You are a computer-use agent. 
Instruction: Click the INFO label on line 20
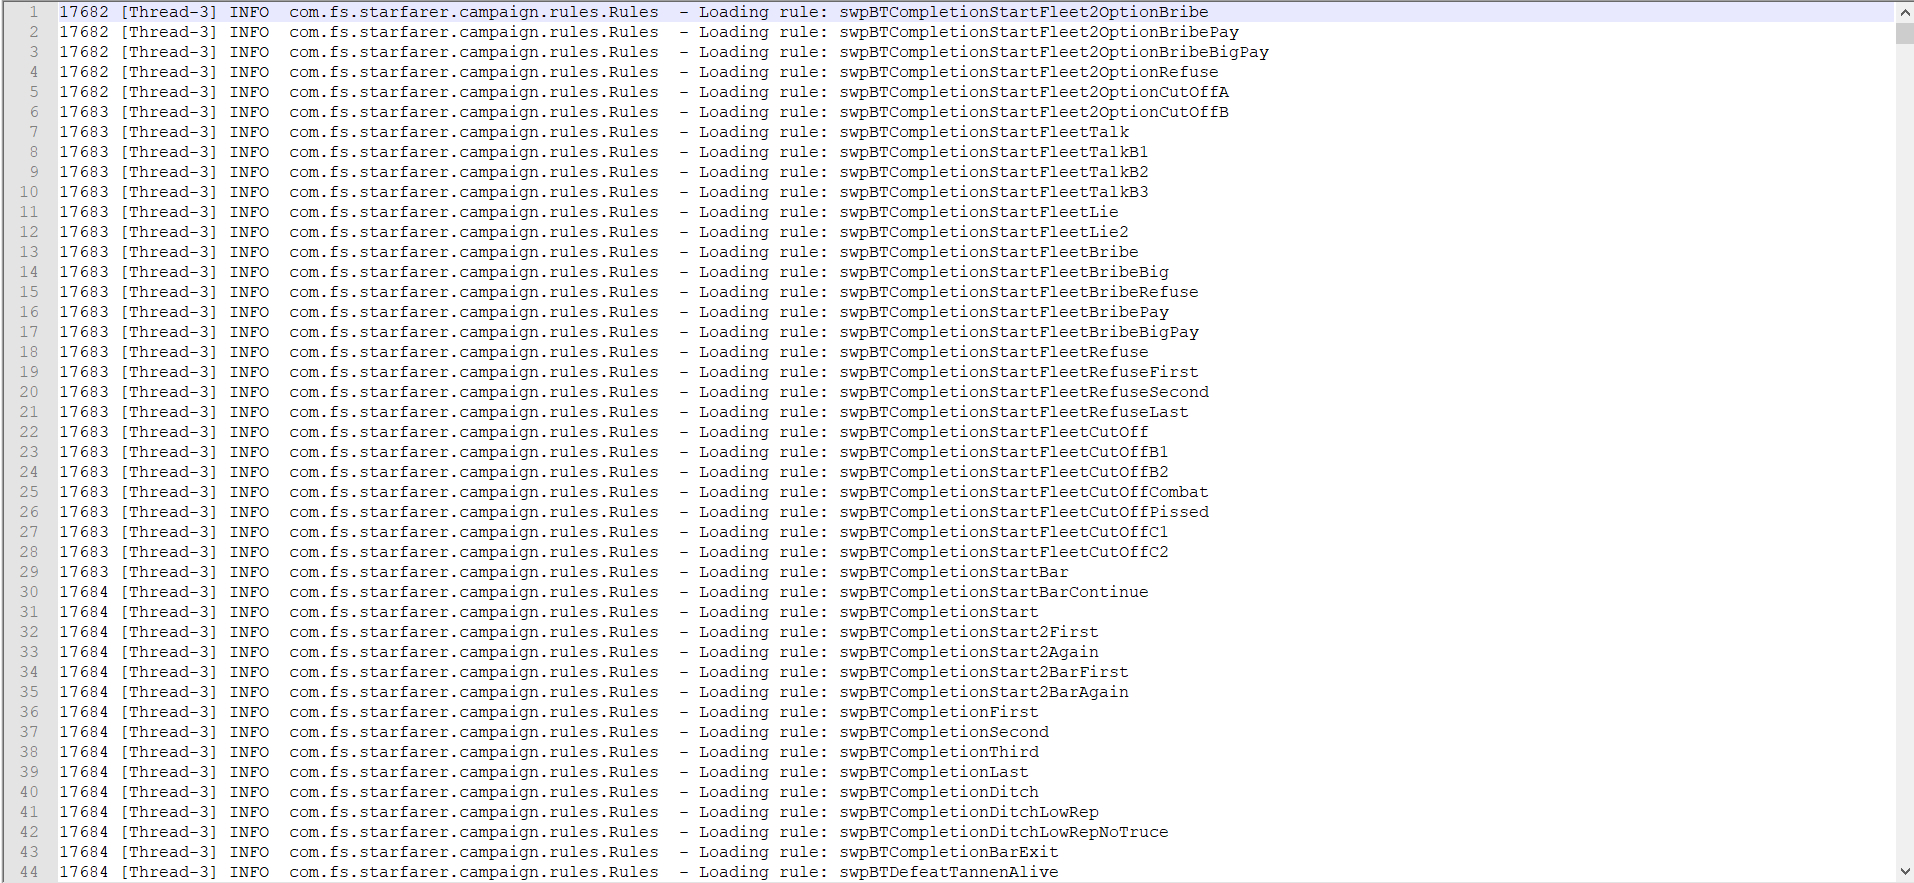point(249,392)
